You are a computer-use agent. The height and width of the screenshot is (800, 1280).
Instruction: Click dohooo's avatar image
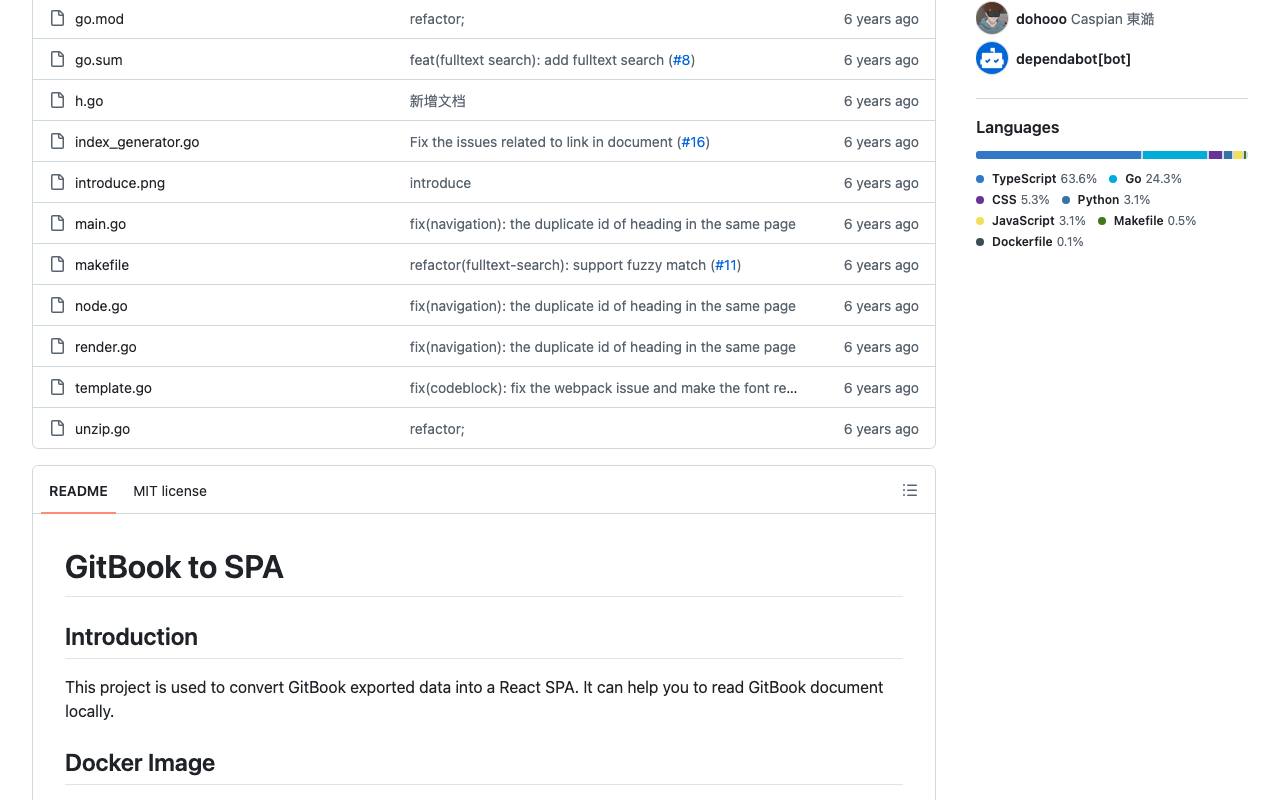[x=992, y=18]
